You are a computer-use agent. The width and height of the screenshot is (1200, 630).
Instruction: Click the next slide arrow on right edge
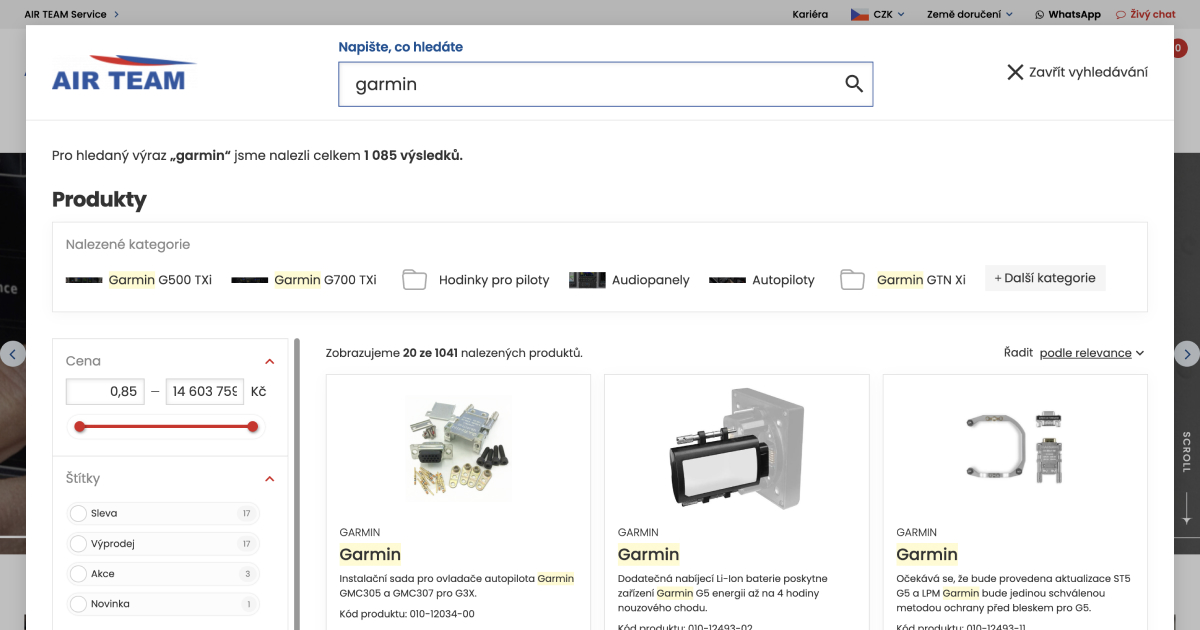point(1186,353)
